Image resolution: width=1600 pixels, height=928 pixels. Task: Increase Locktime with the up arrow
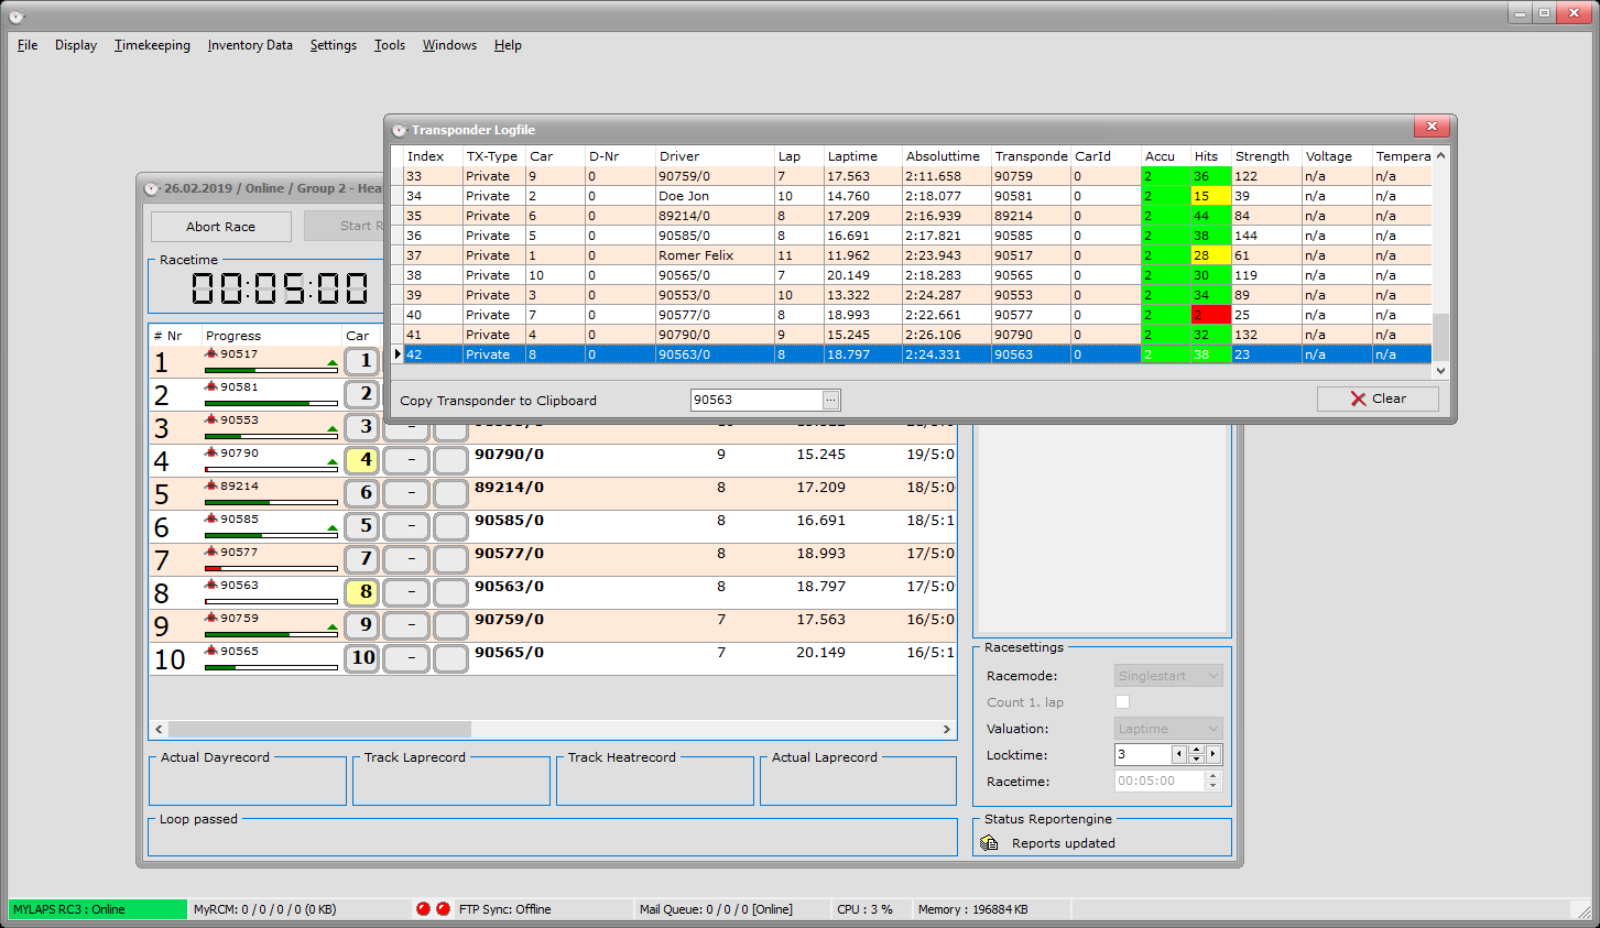[1196, 750]
